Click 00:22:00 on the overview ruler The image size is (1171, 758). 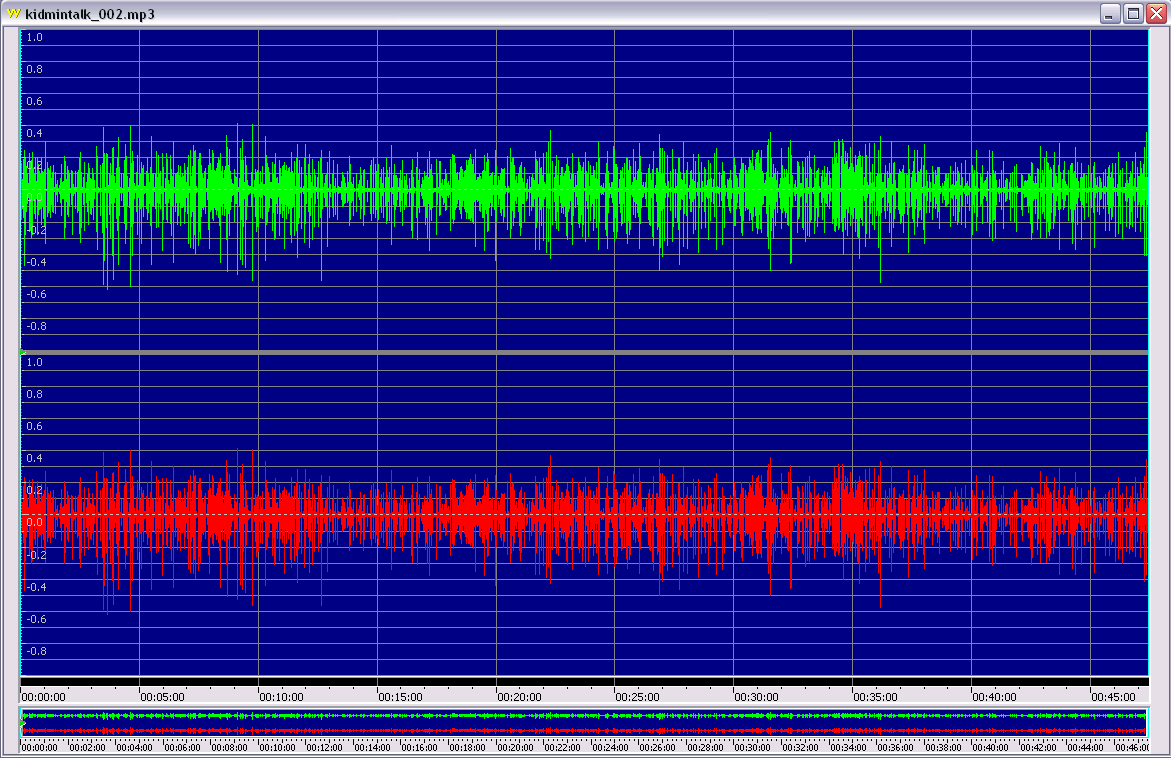562,747
